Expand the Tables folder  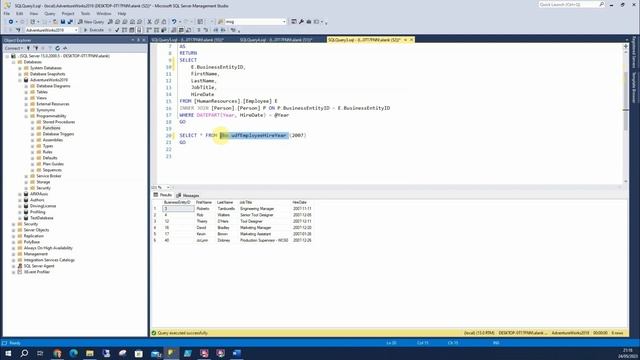point(26,92)
